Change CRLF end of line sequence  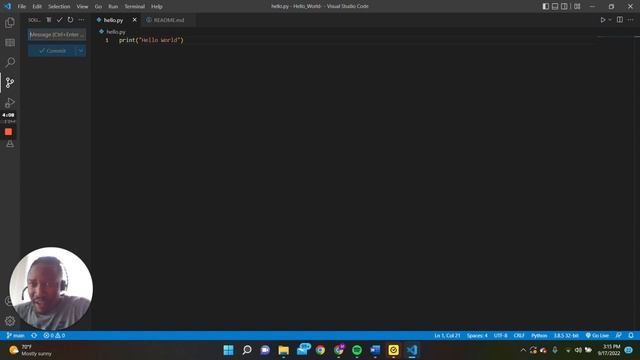click(519, 336)
